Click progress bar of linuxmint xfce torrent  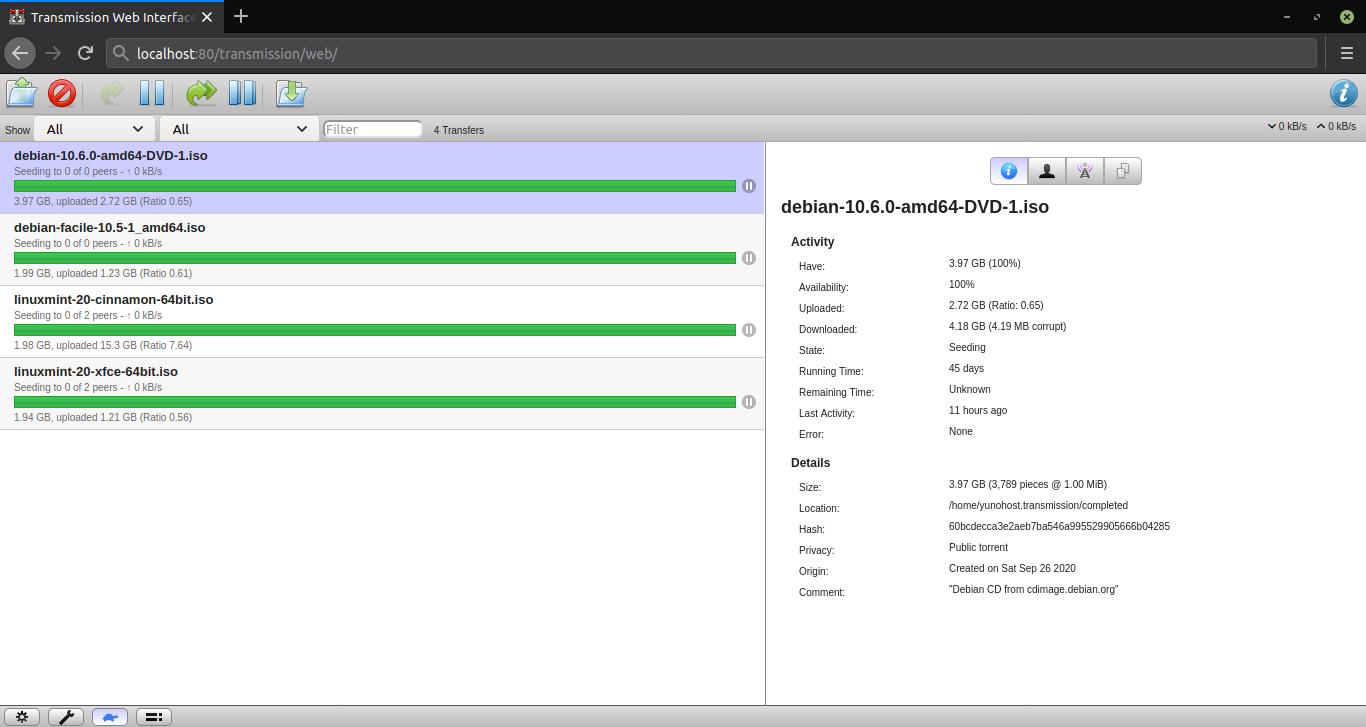click(375, 402)
